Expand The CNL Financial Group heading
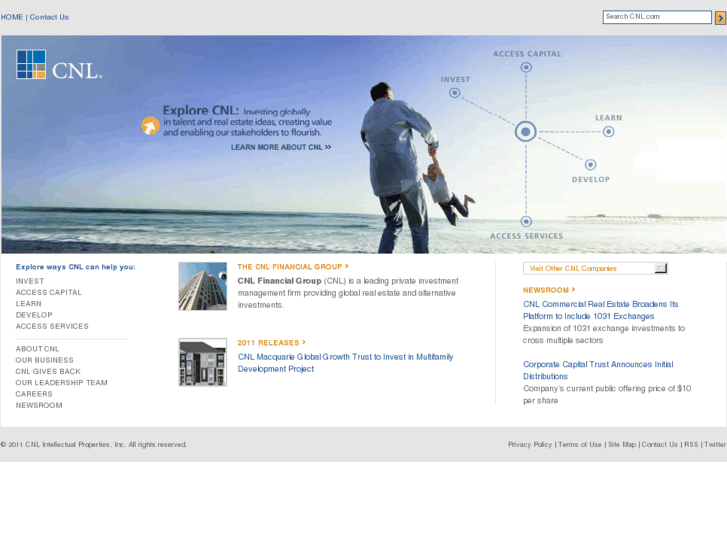Screen dimensions: 727x545 (293, 267)
